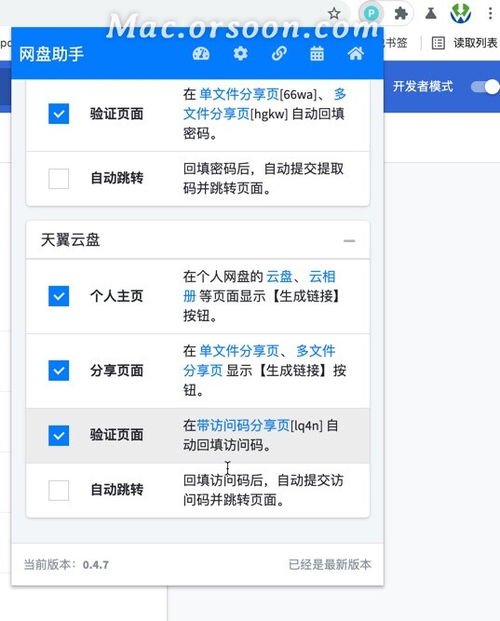Open the dashboard gauge icon in header

(201, 54)
